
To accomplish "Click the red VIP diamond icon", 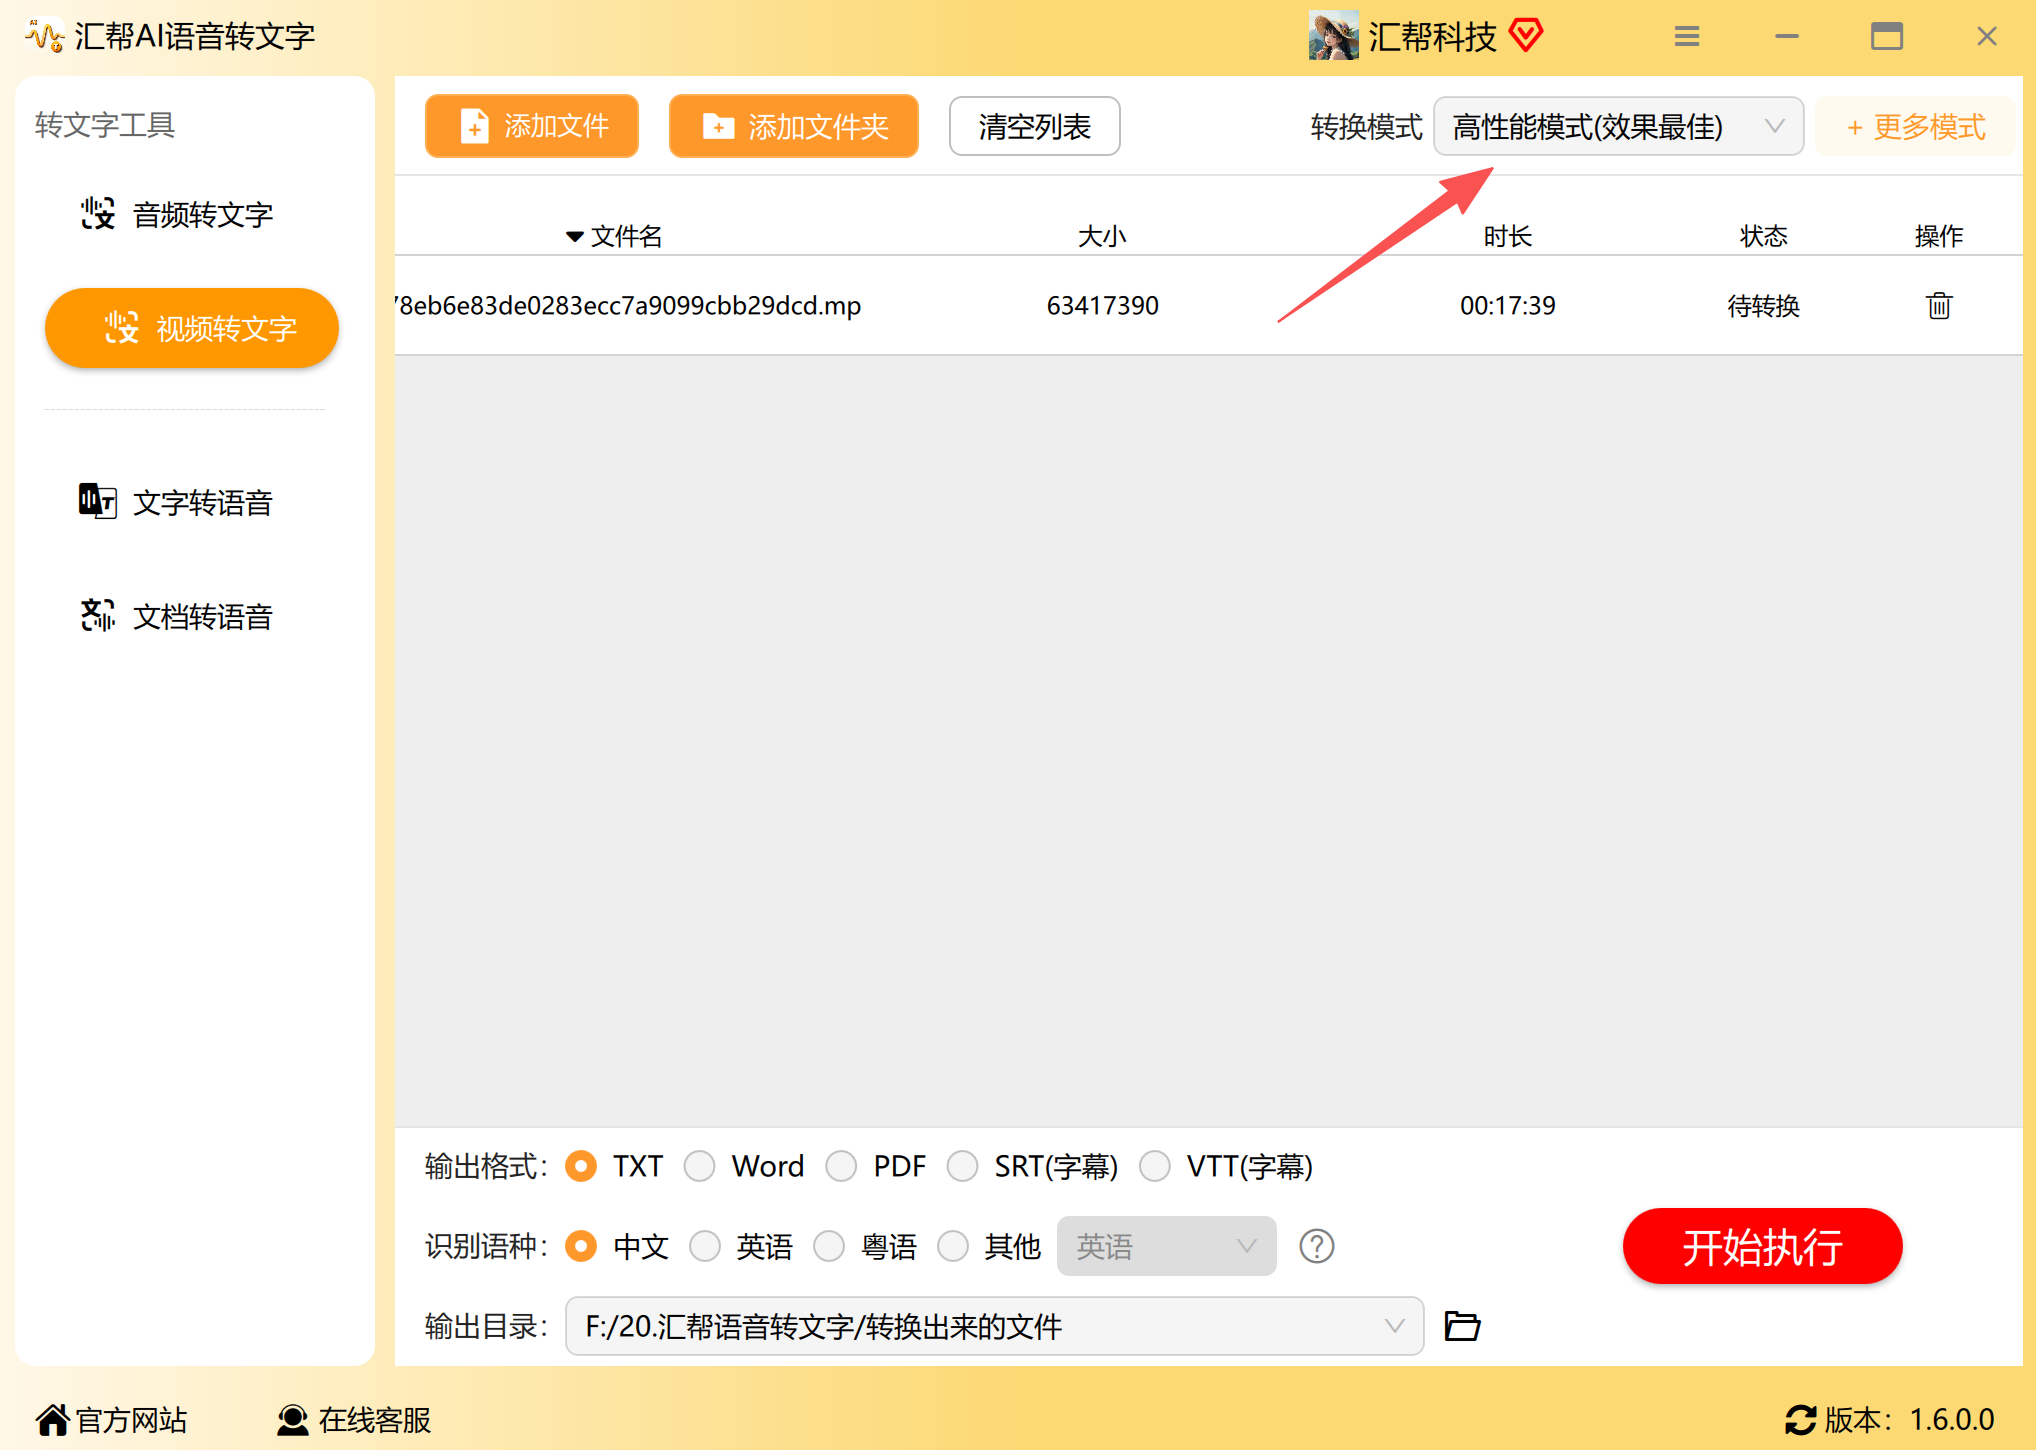I will coord(1526,35).
